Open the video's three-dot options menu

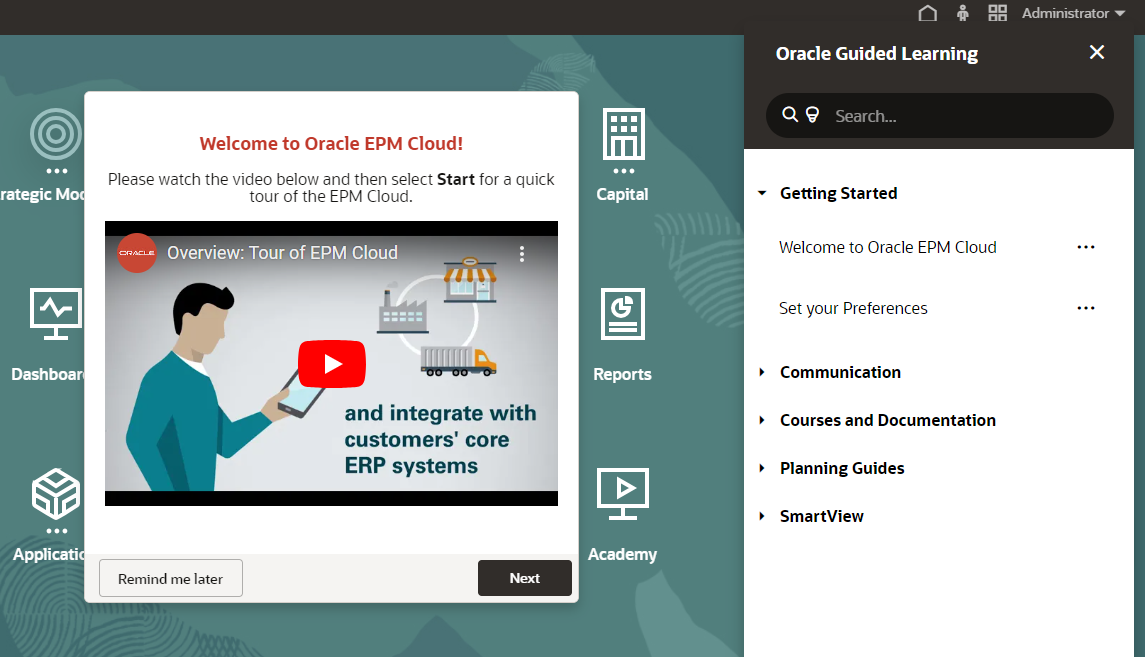(x=521, y=254)
